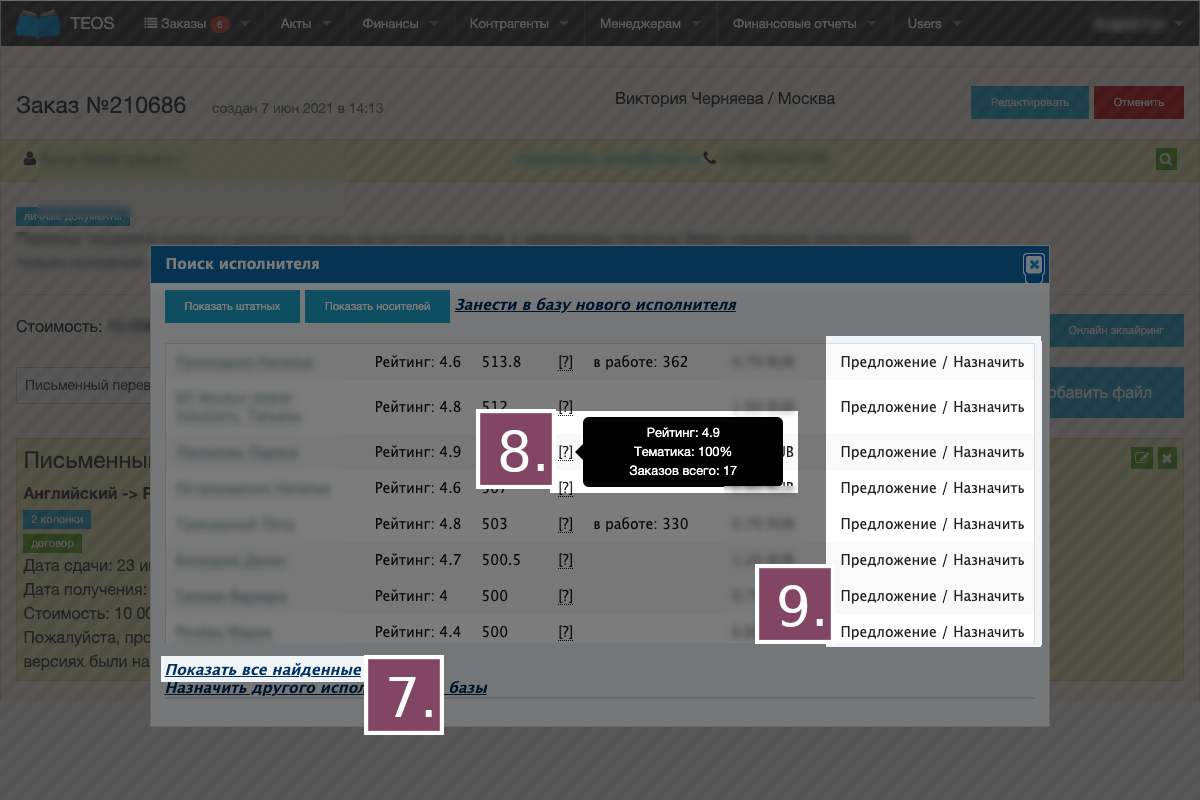Click the Показать штатных button
The width and height of the screenshot is (1200, 800).
[x=232, y=306]
